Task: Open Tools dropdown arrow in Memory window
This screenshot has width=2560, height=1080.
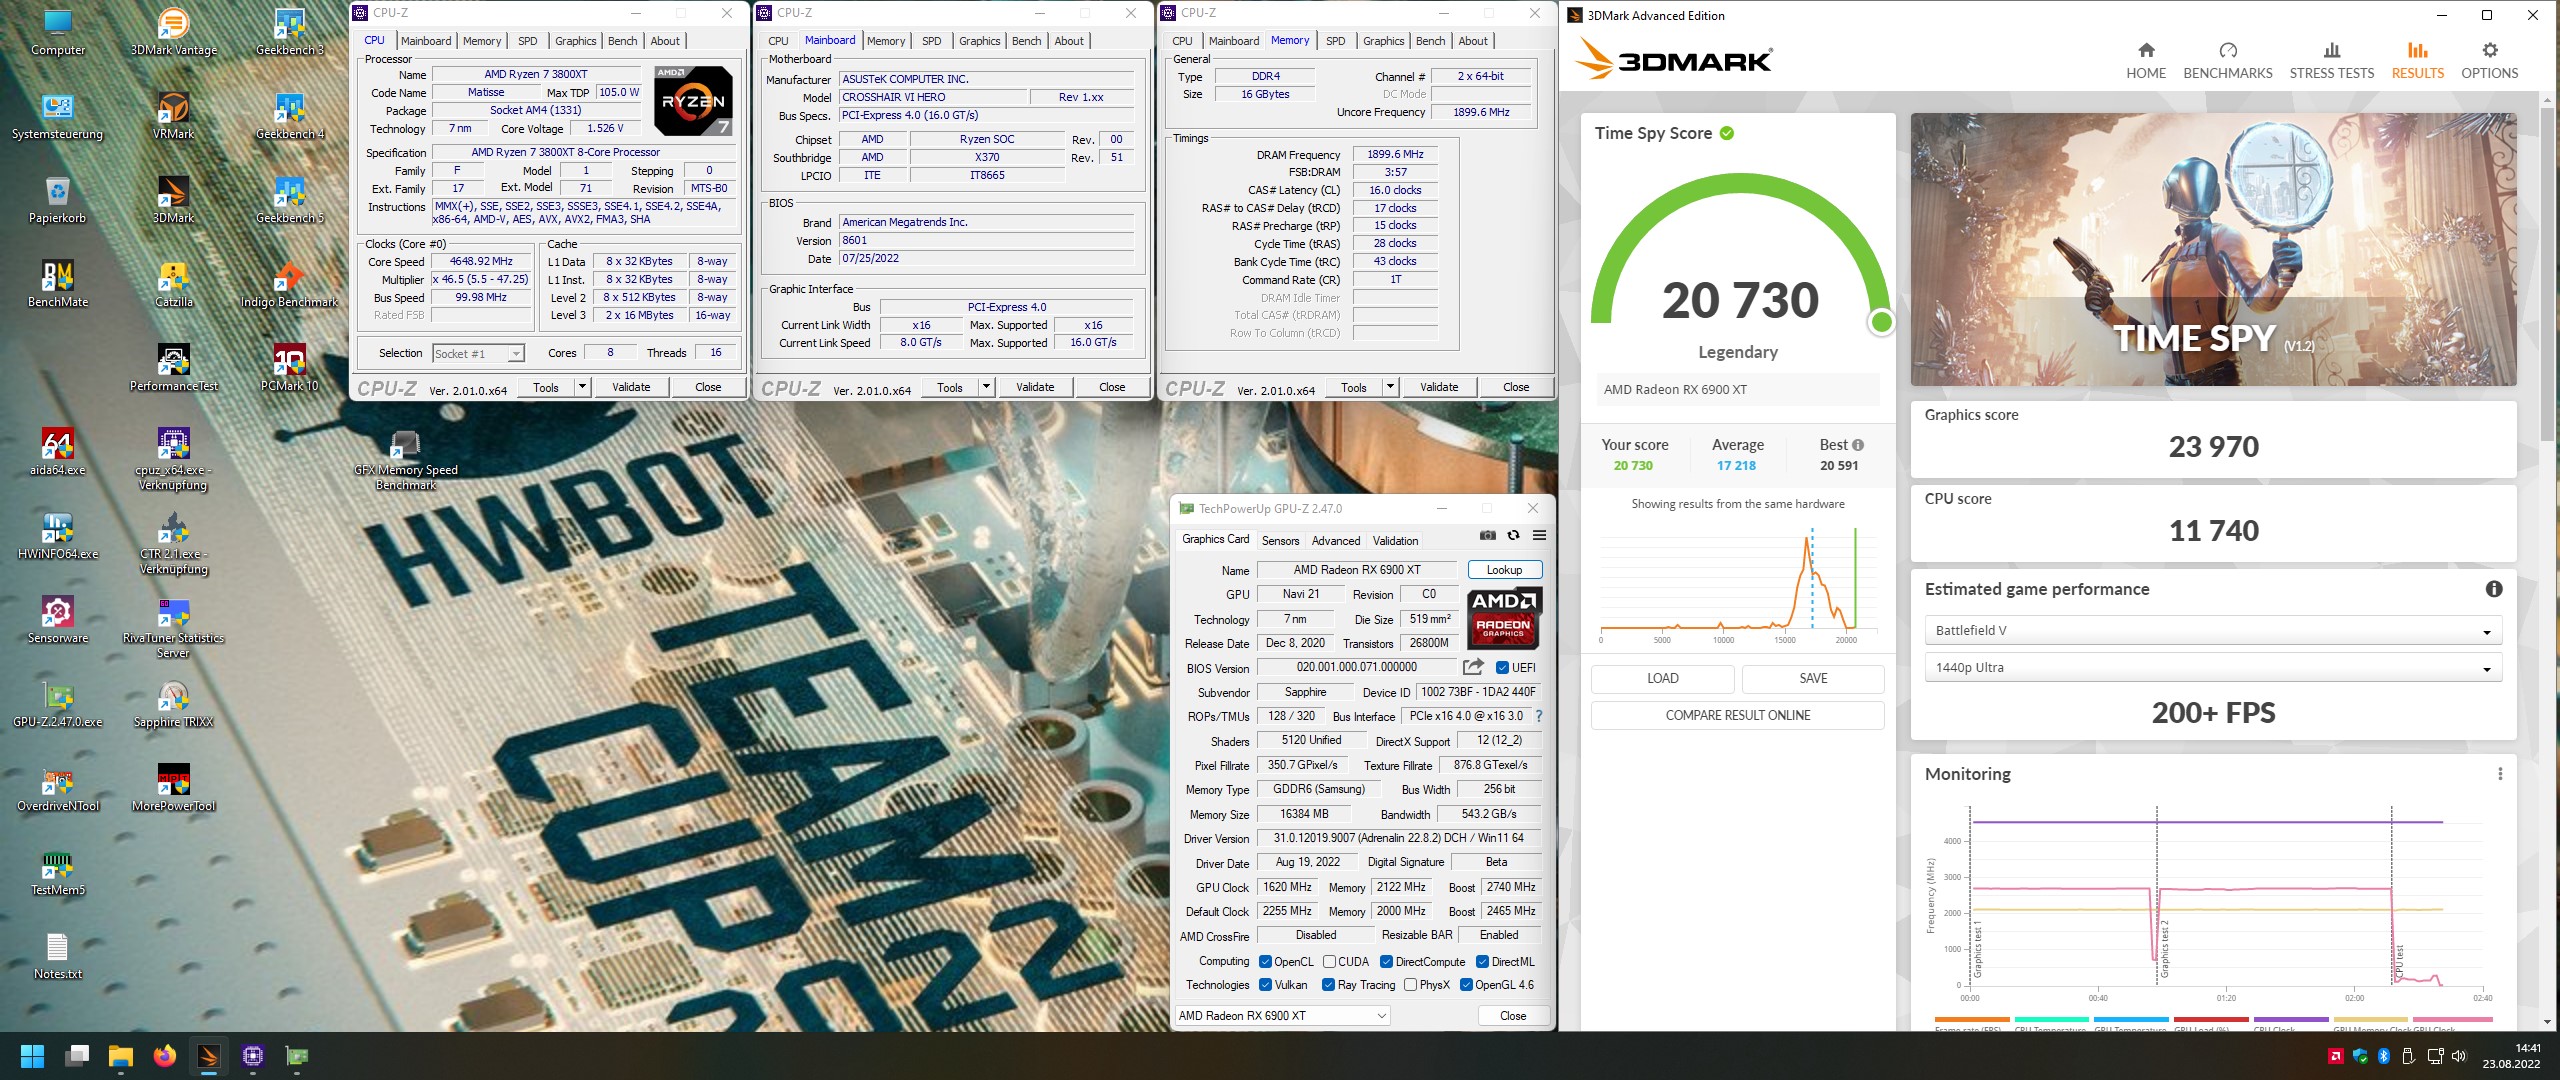Action: point(1390,387)
